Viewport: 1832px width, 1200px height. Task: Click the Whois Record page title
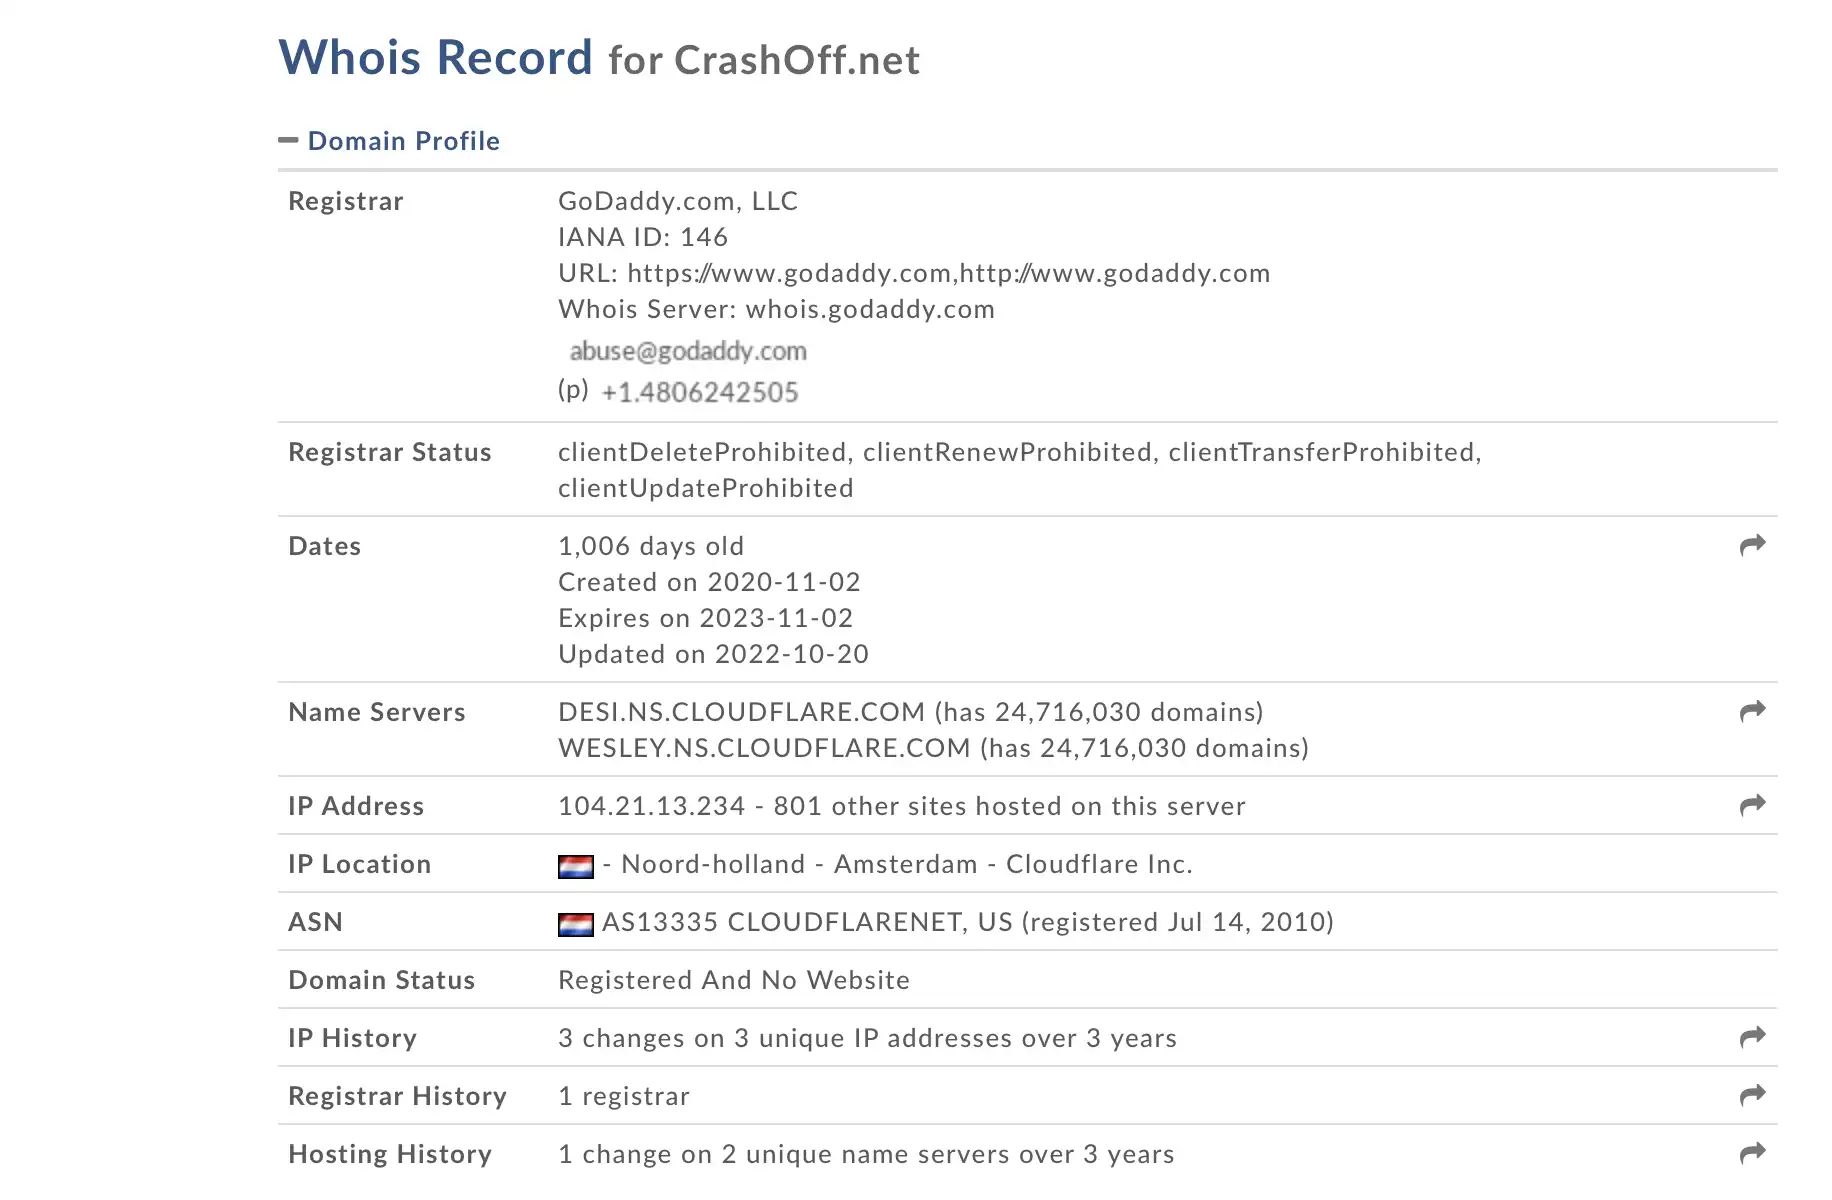(x=599, y=58)
